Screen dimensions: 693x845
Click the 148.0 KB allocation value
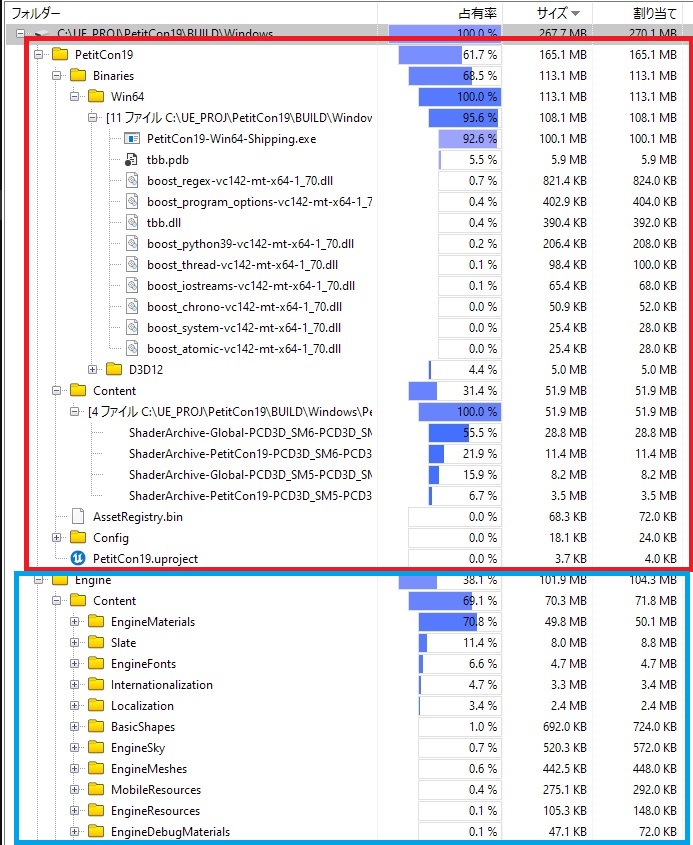click(654, 811)
